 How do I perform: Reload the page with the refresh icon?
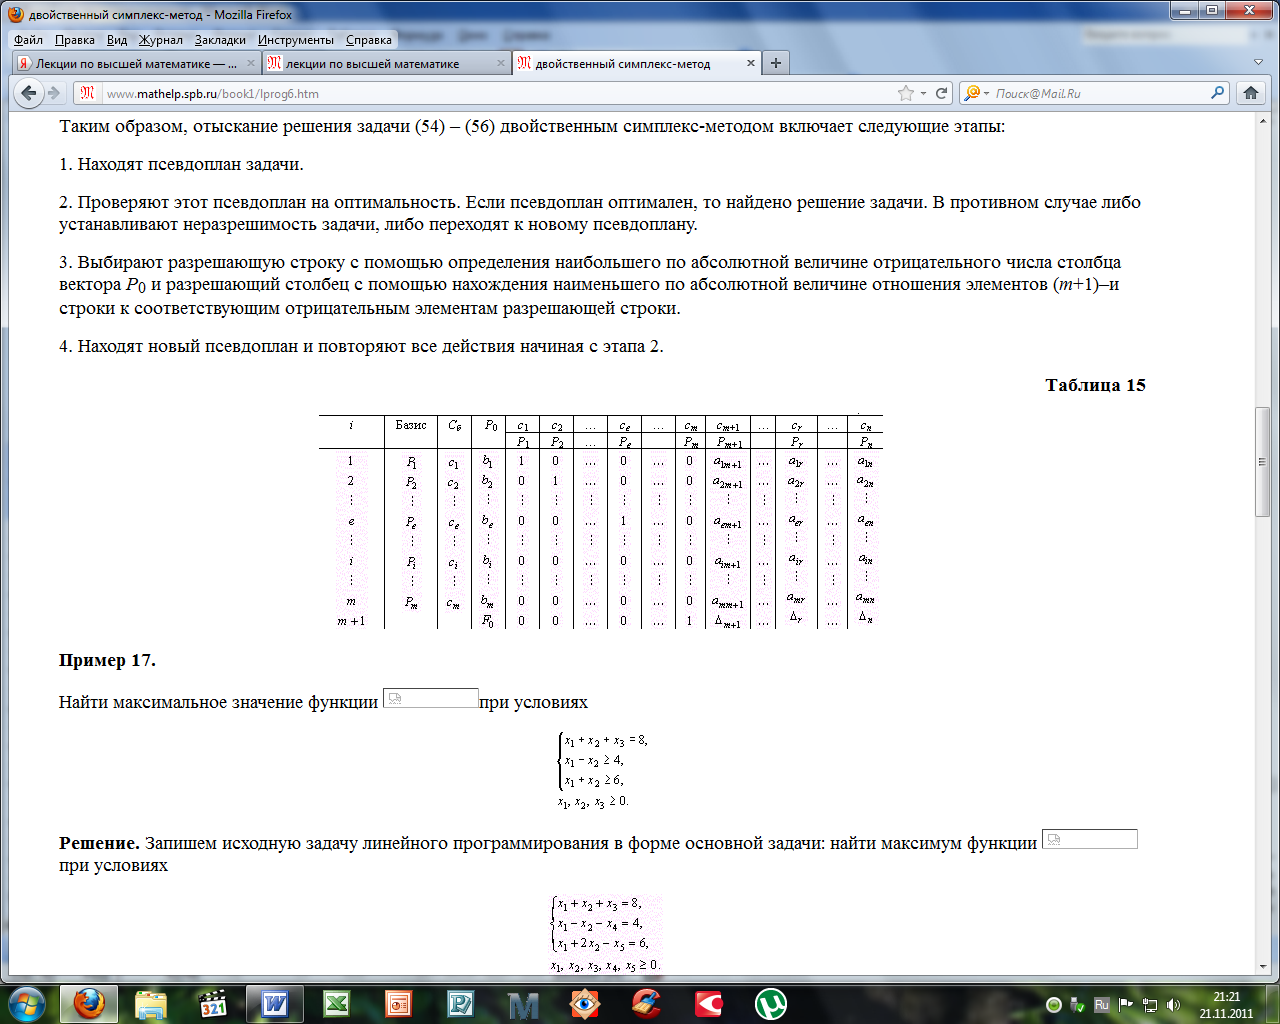point(941,93)
